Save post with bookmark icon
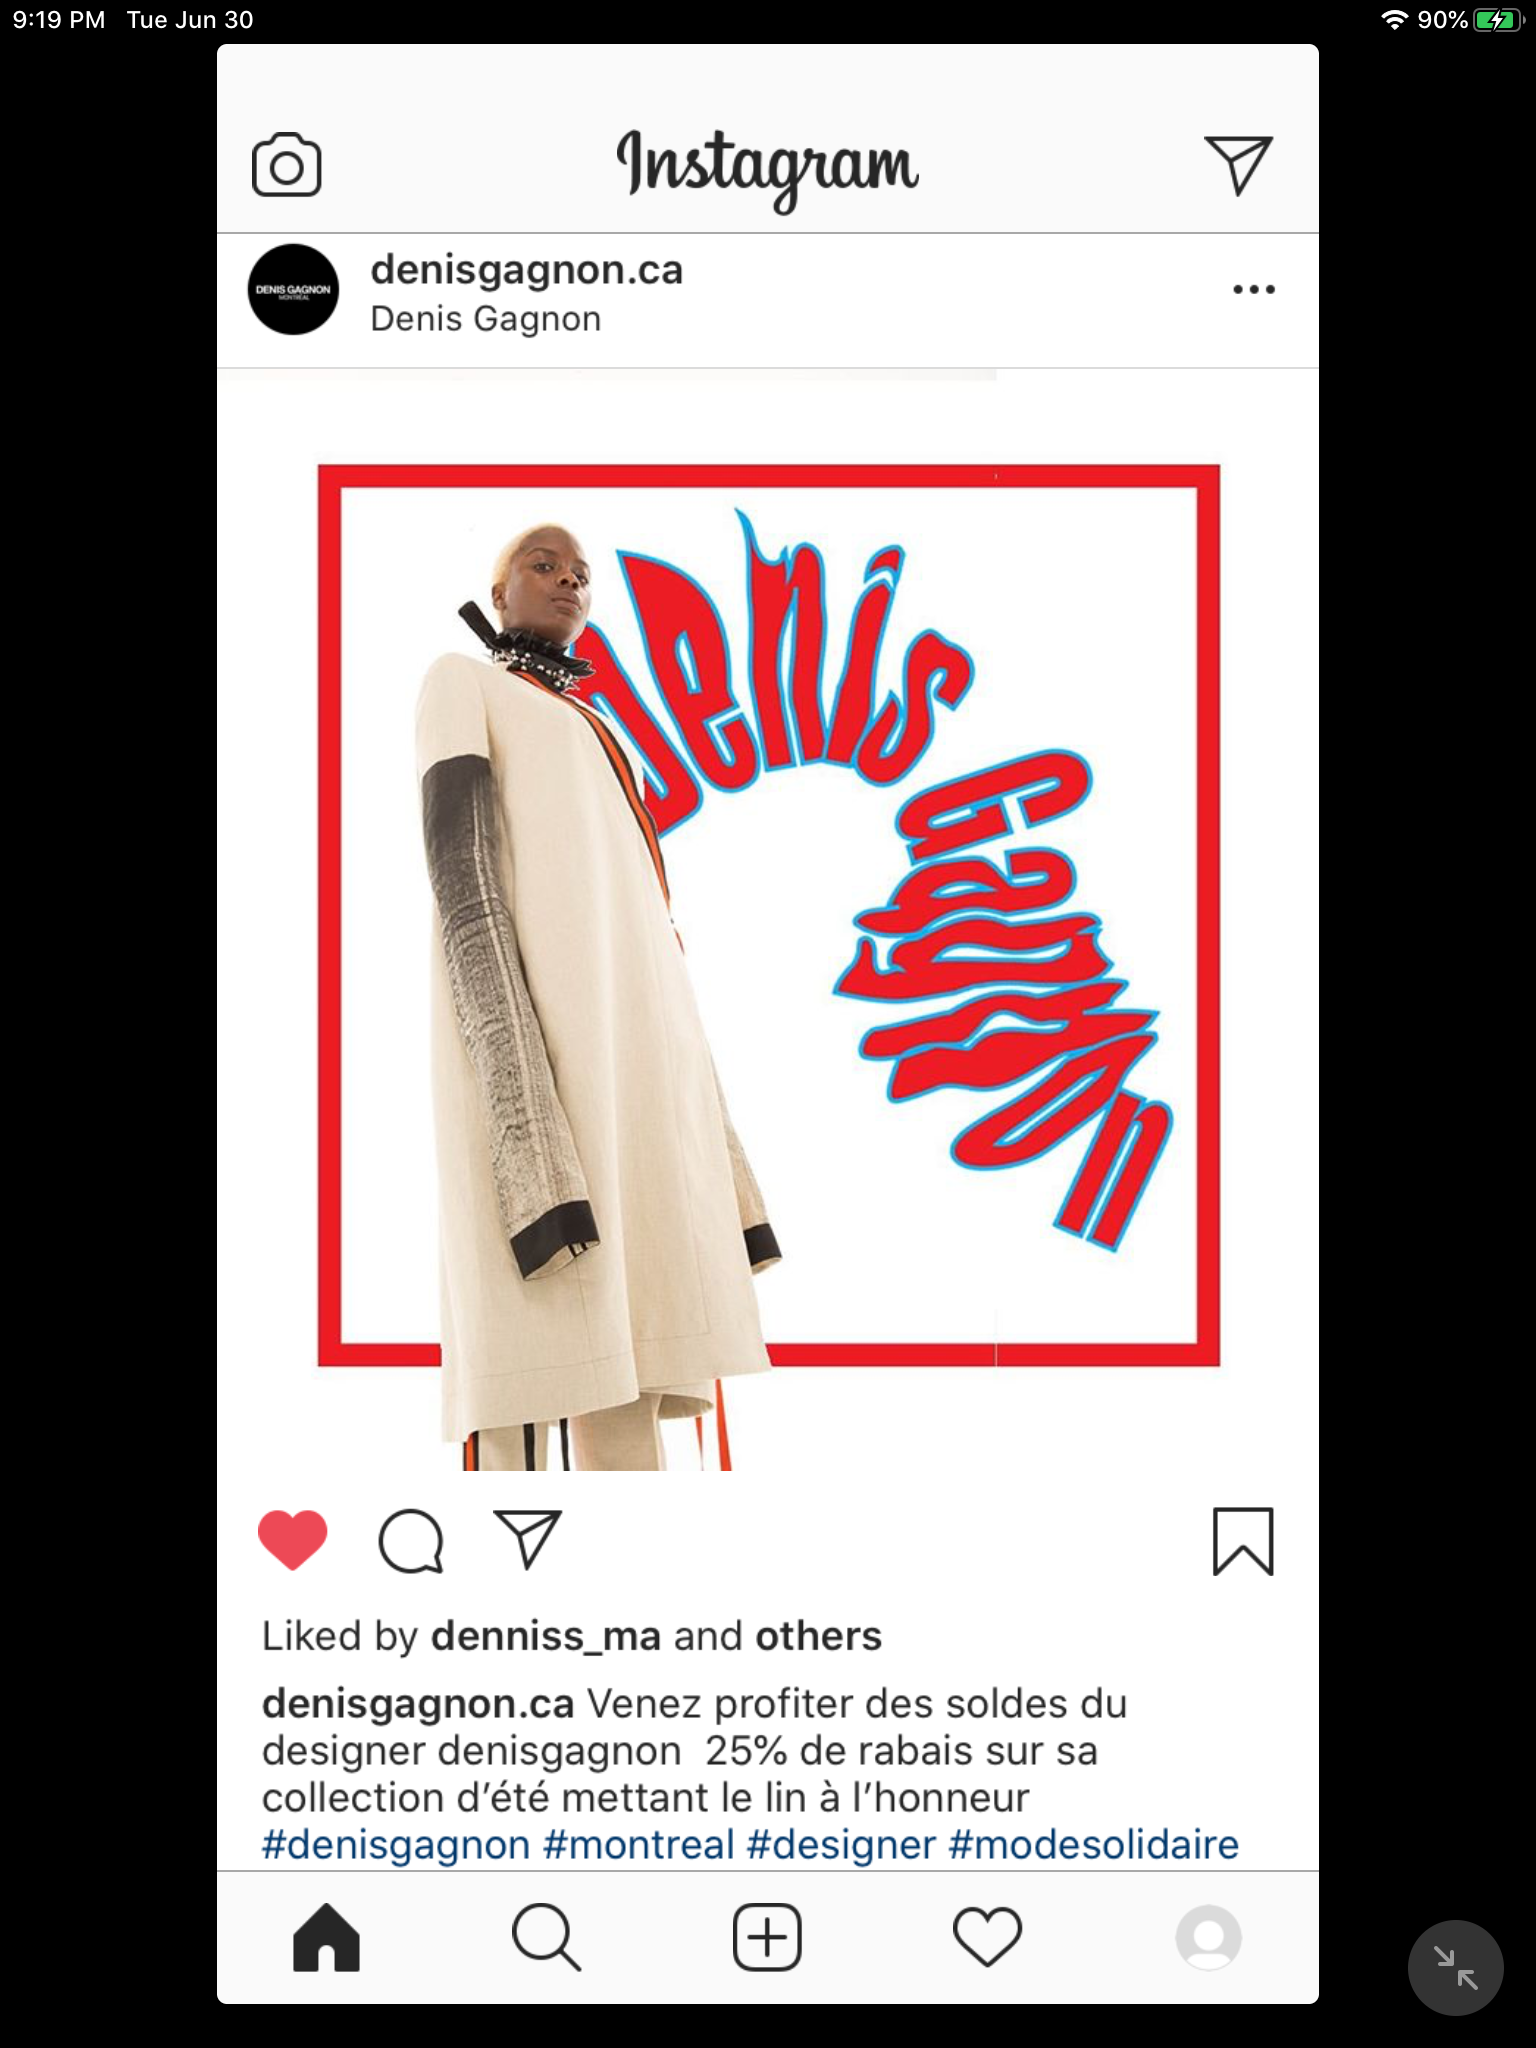 (1243, 1541)
